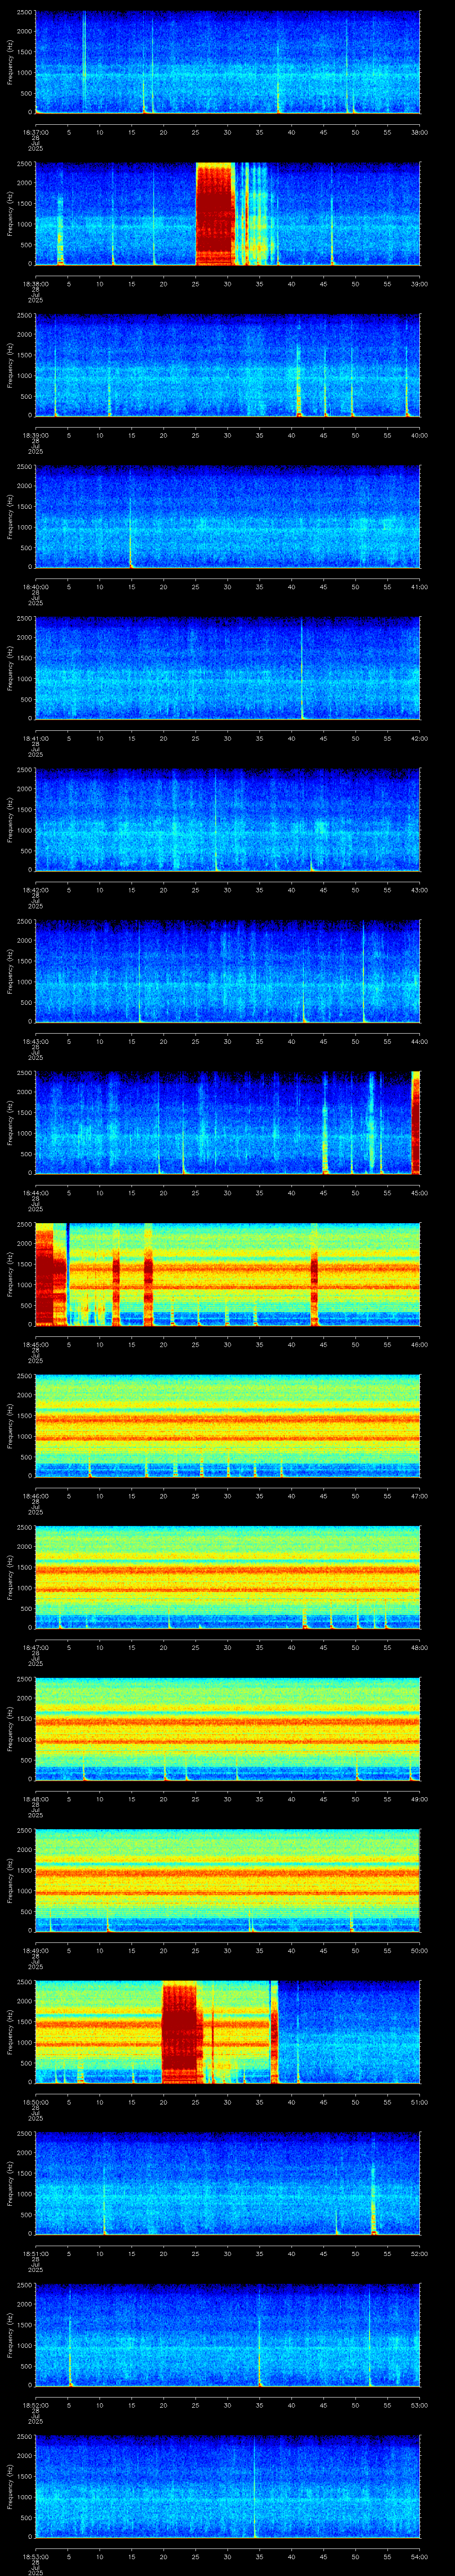
Task: Open the spectrogram panel starting at 18:46:00
Action: click(x=227, y=1425)
